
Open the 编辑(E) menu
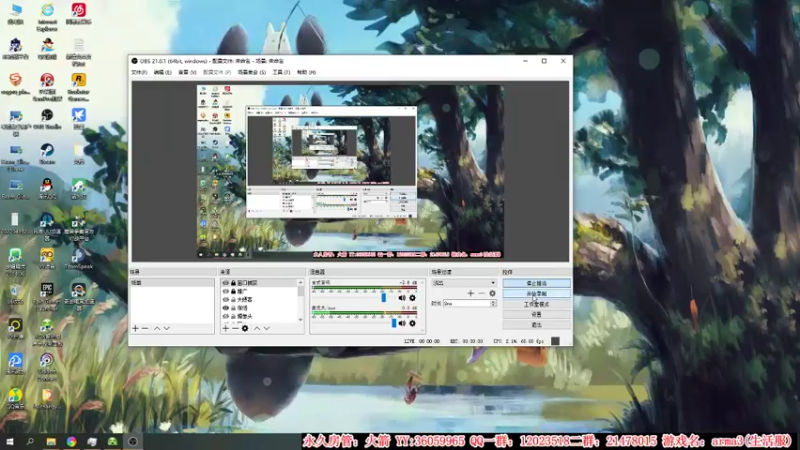tap(163, 72)
